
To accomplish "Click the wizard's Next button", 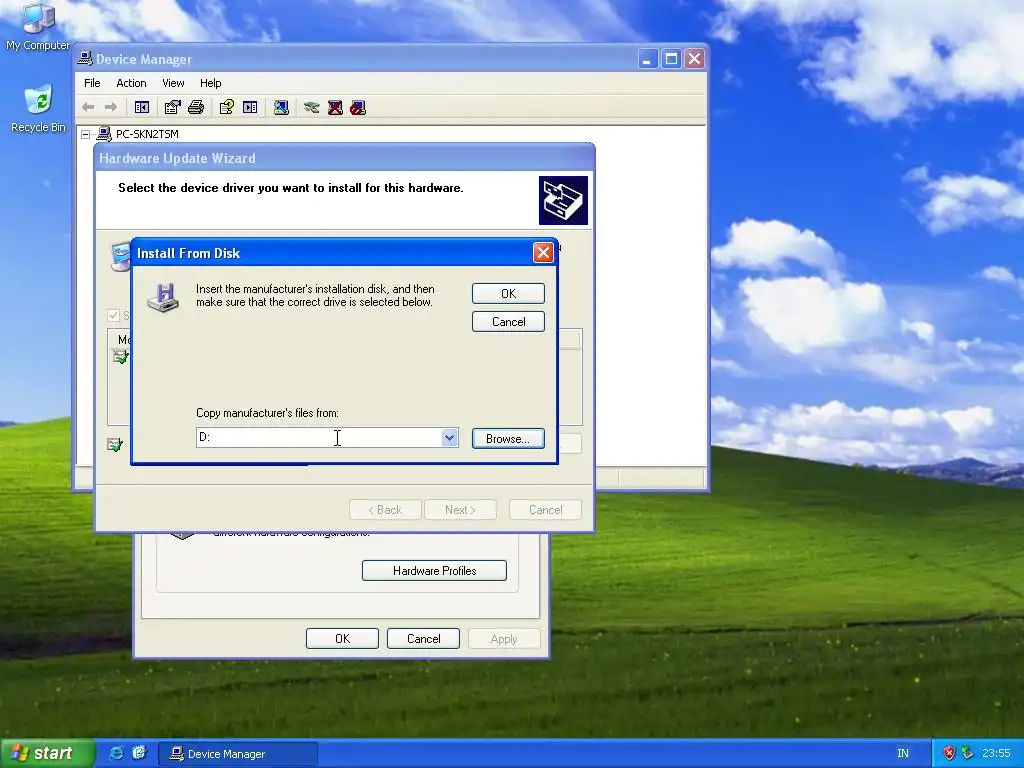I will [460, 510].
